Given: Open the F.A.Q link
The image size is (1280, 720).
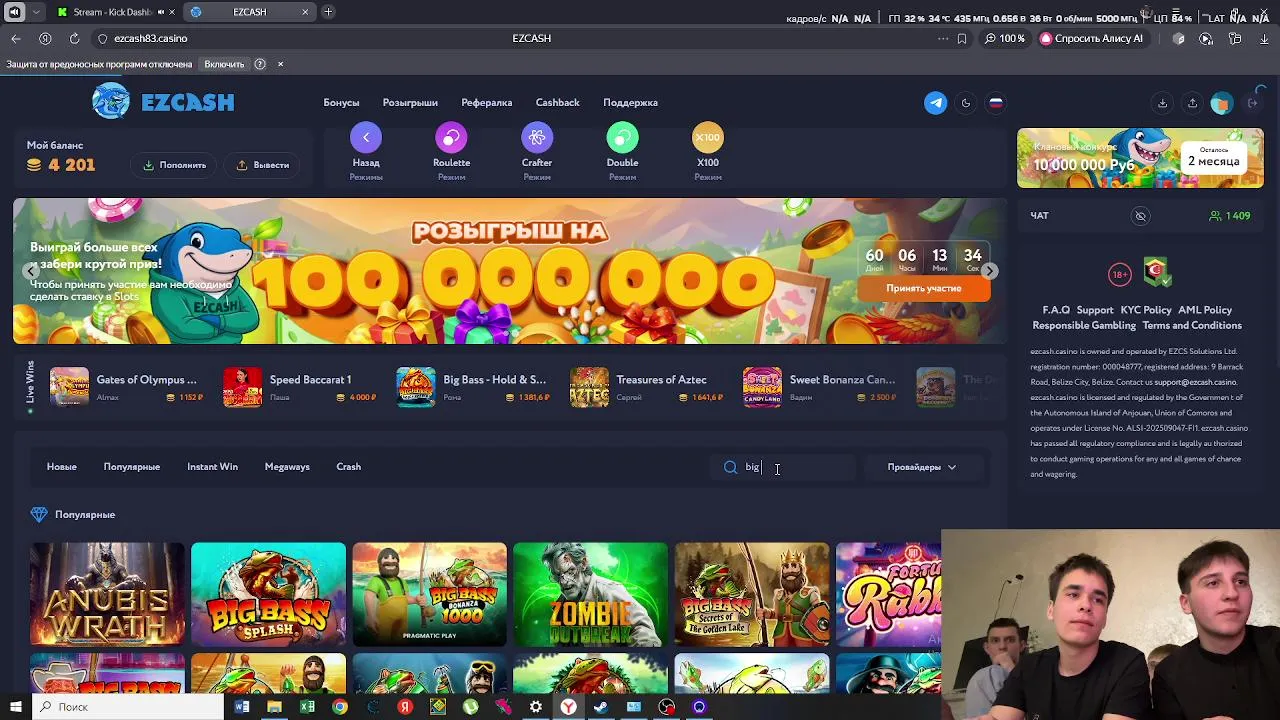Looking at the screenshot, I should (x=1056, y=310).
